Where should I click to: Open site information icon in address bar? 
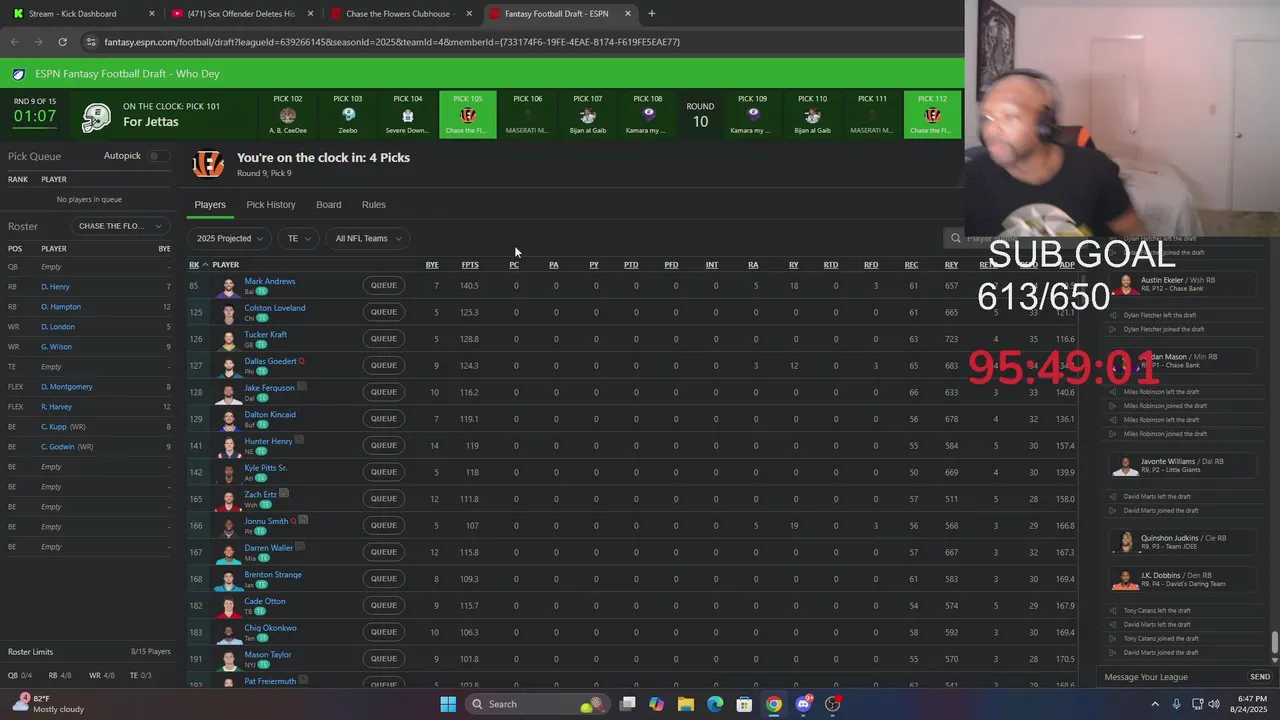tap(91, 42)
